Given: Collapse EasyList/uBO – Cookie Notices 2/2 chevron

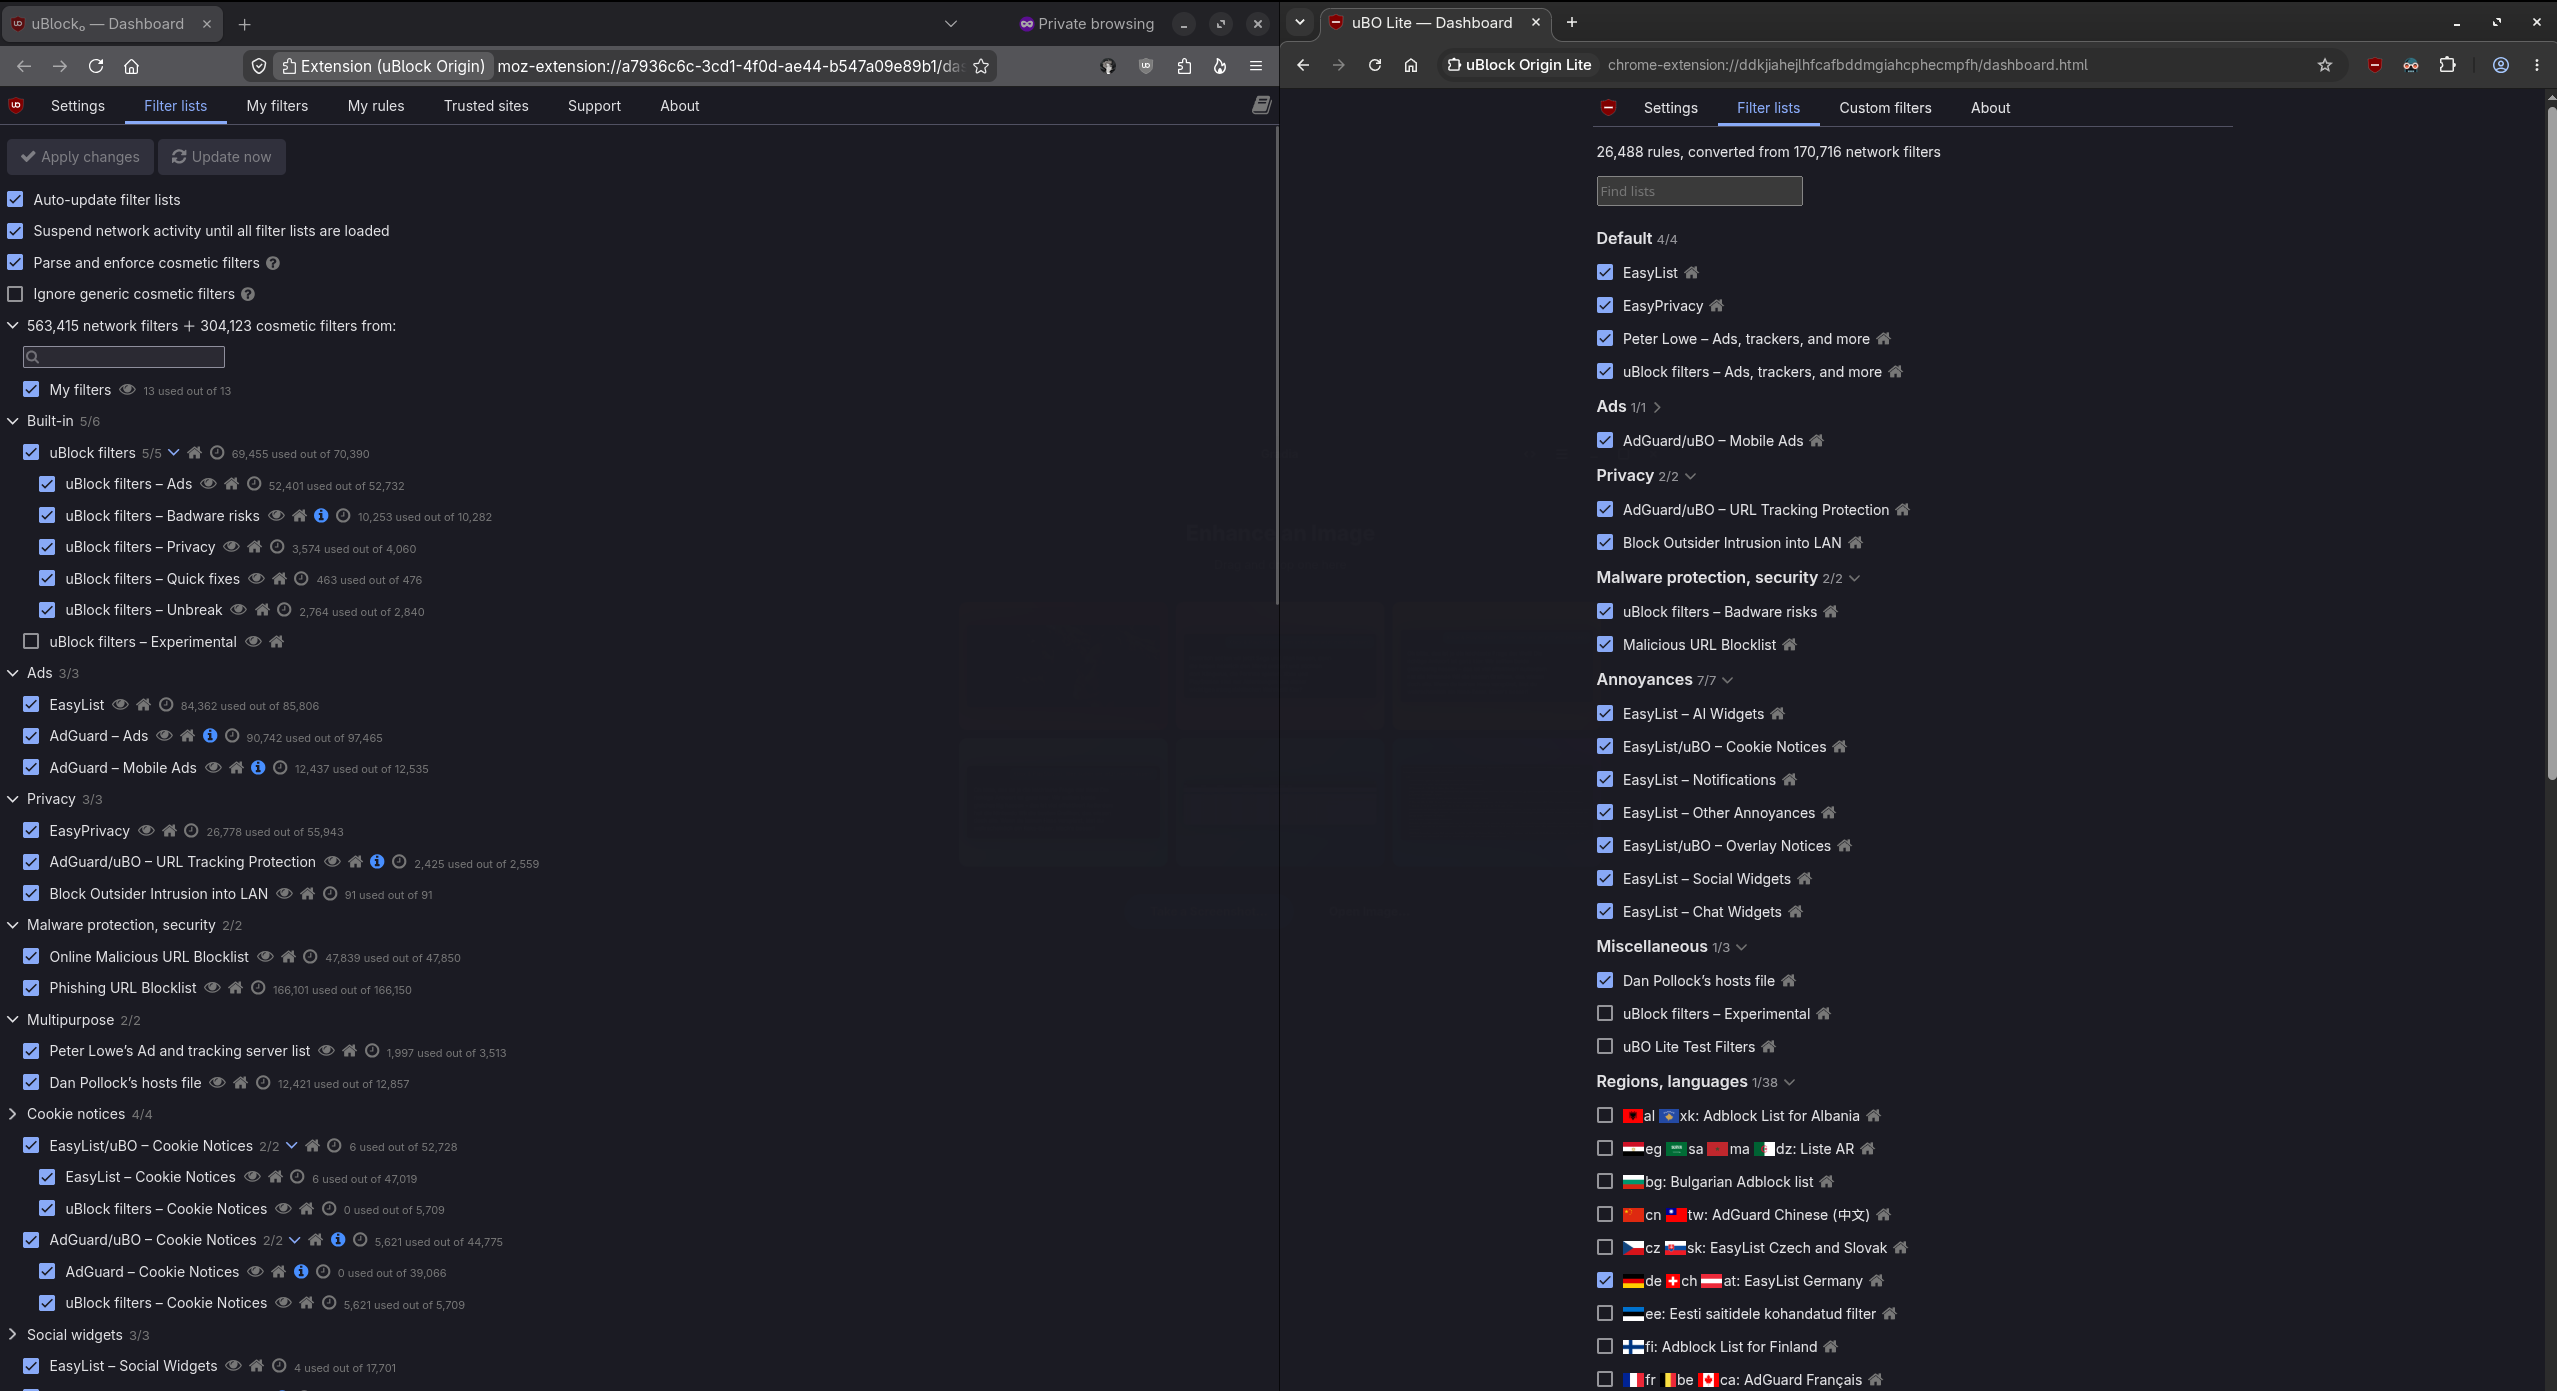Looking at the screenshot, I should [x=291, y=1146].
